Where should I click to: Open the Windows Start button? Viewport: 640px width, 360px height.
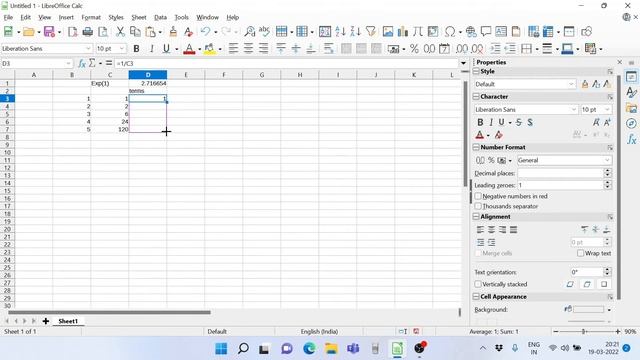(x=221, y=349)
